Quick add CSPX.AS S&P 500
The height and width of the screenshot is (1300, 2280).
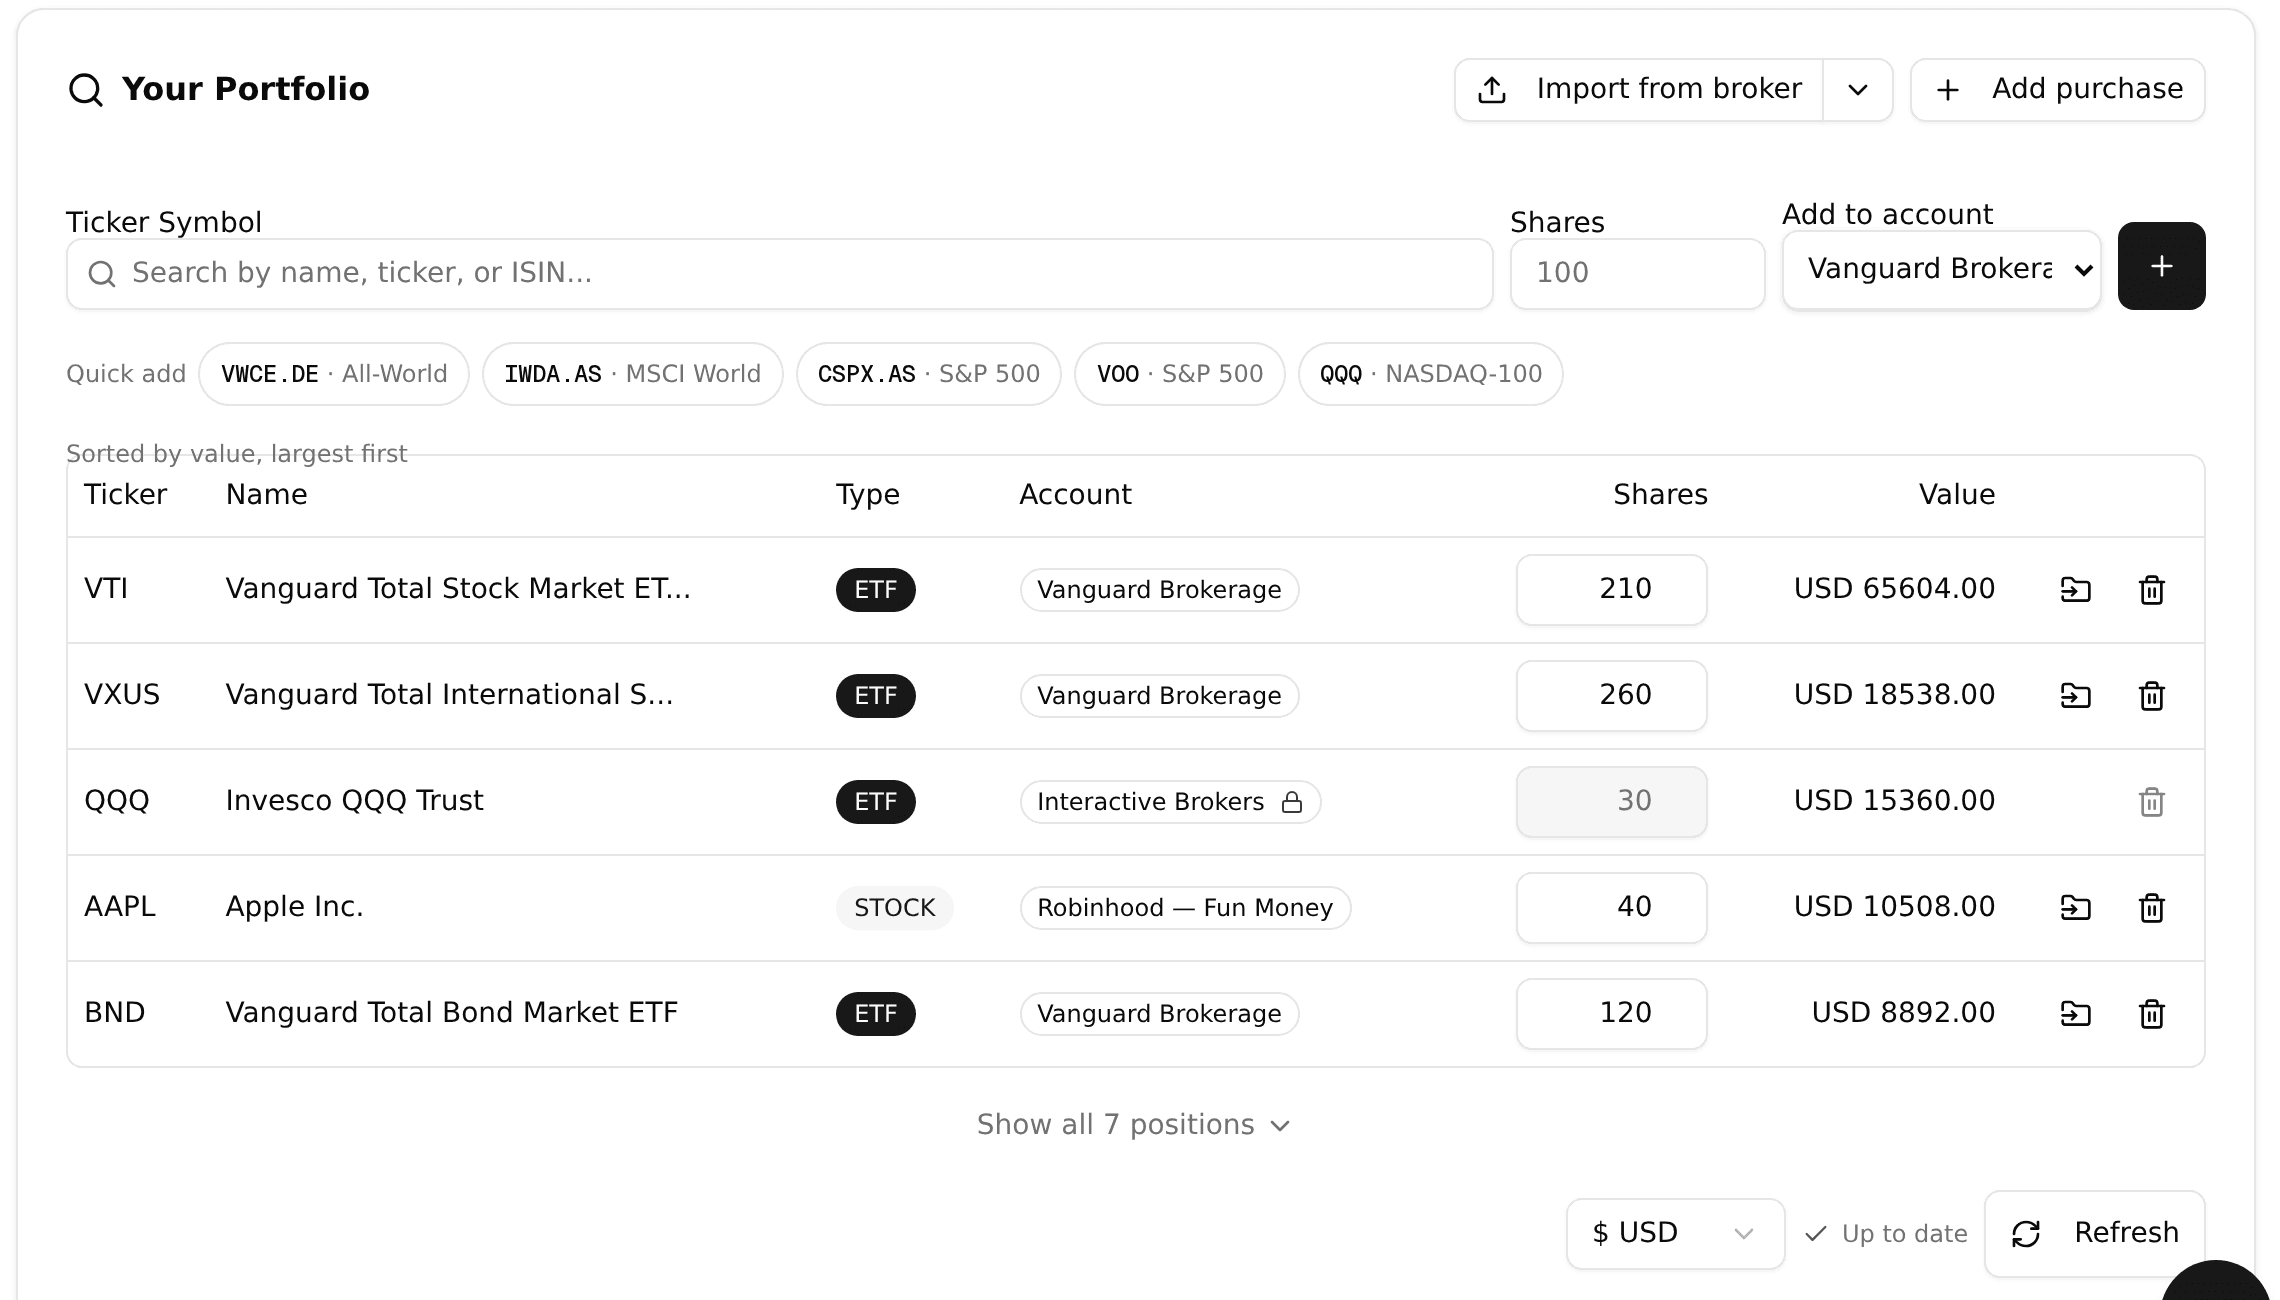click(928, 374)
